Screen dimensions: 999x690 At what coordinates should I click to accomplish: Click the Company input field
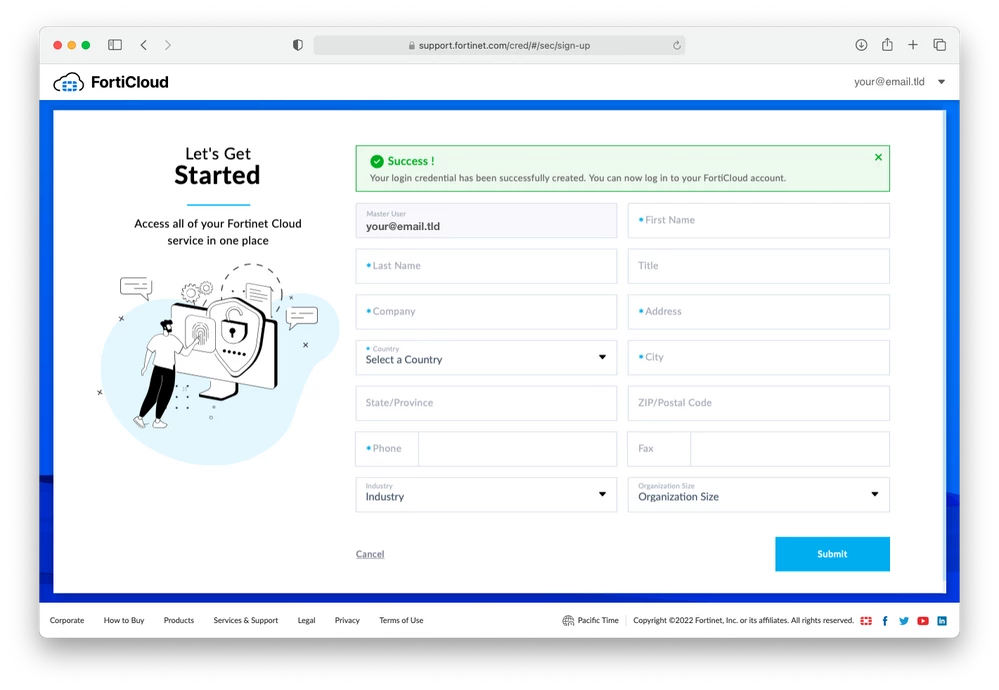pos(486,312)
